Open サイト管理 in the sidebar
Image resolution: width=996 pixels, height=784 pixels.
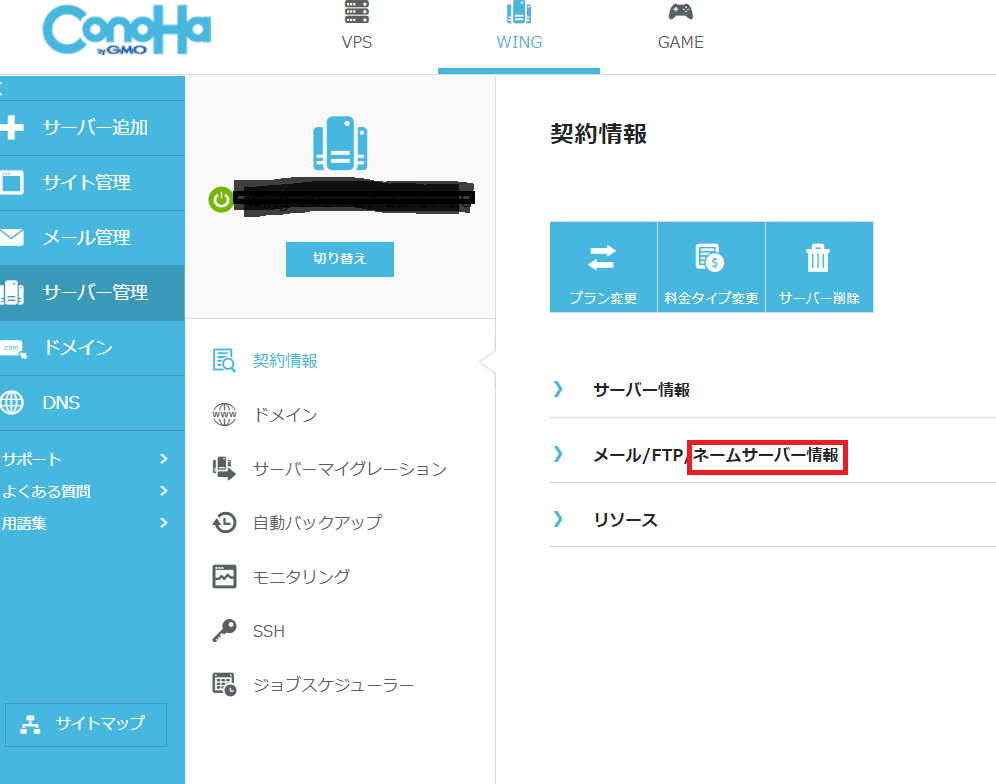(x=92, y=183)
